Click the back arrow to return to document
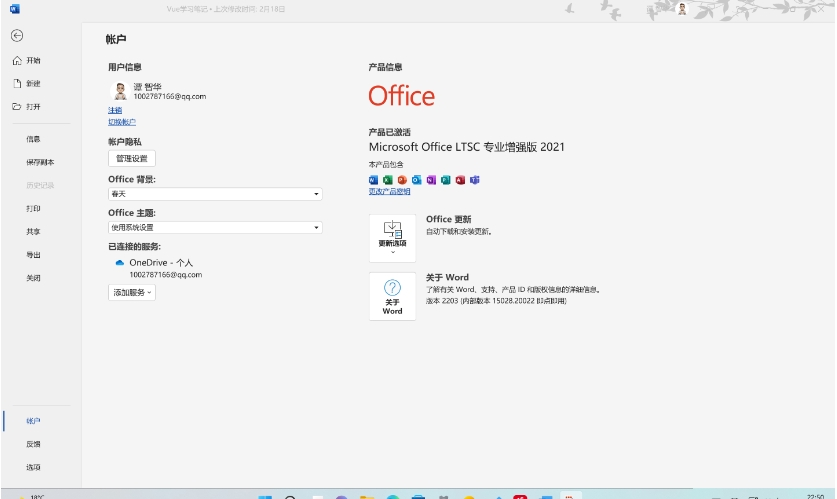The height and width of the screenshot is (499, 837). click(x=17, y=35)
